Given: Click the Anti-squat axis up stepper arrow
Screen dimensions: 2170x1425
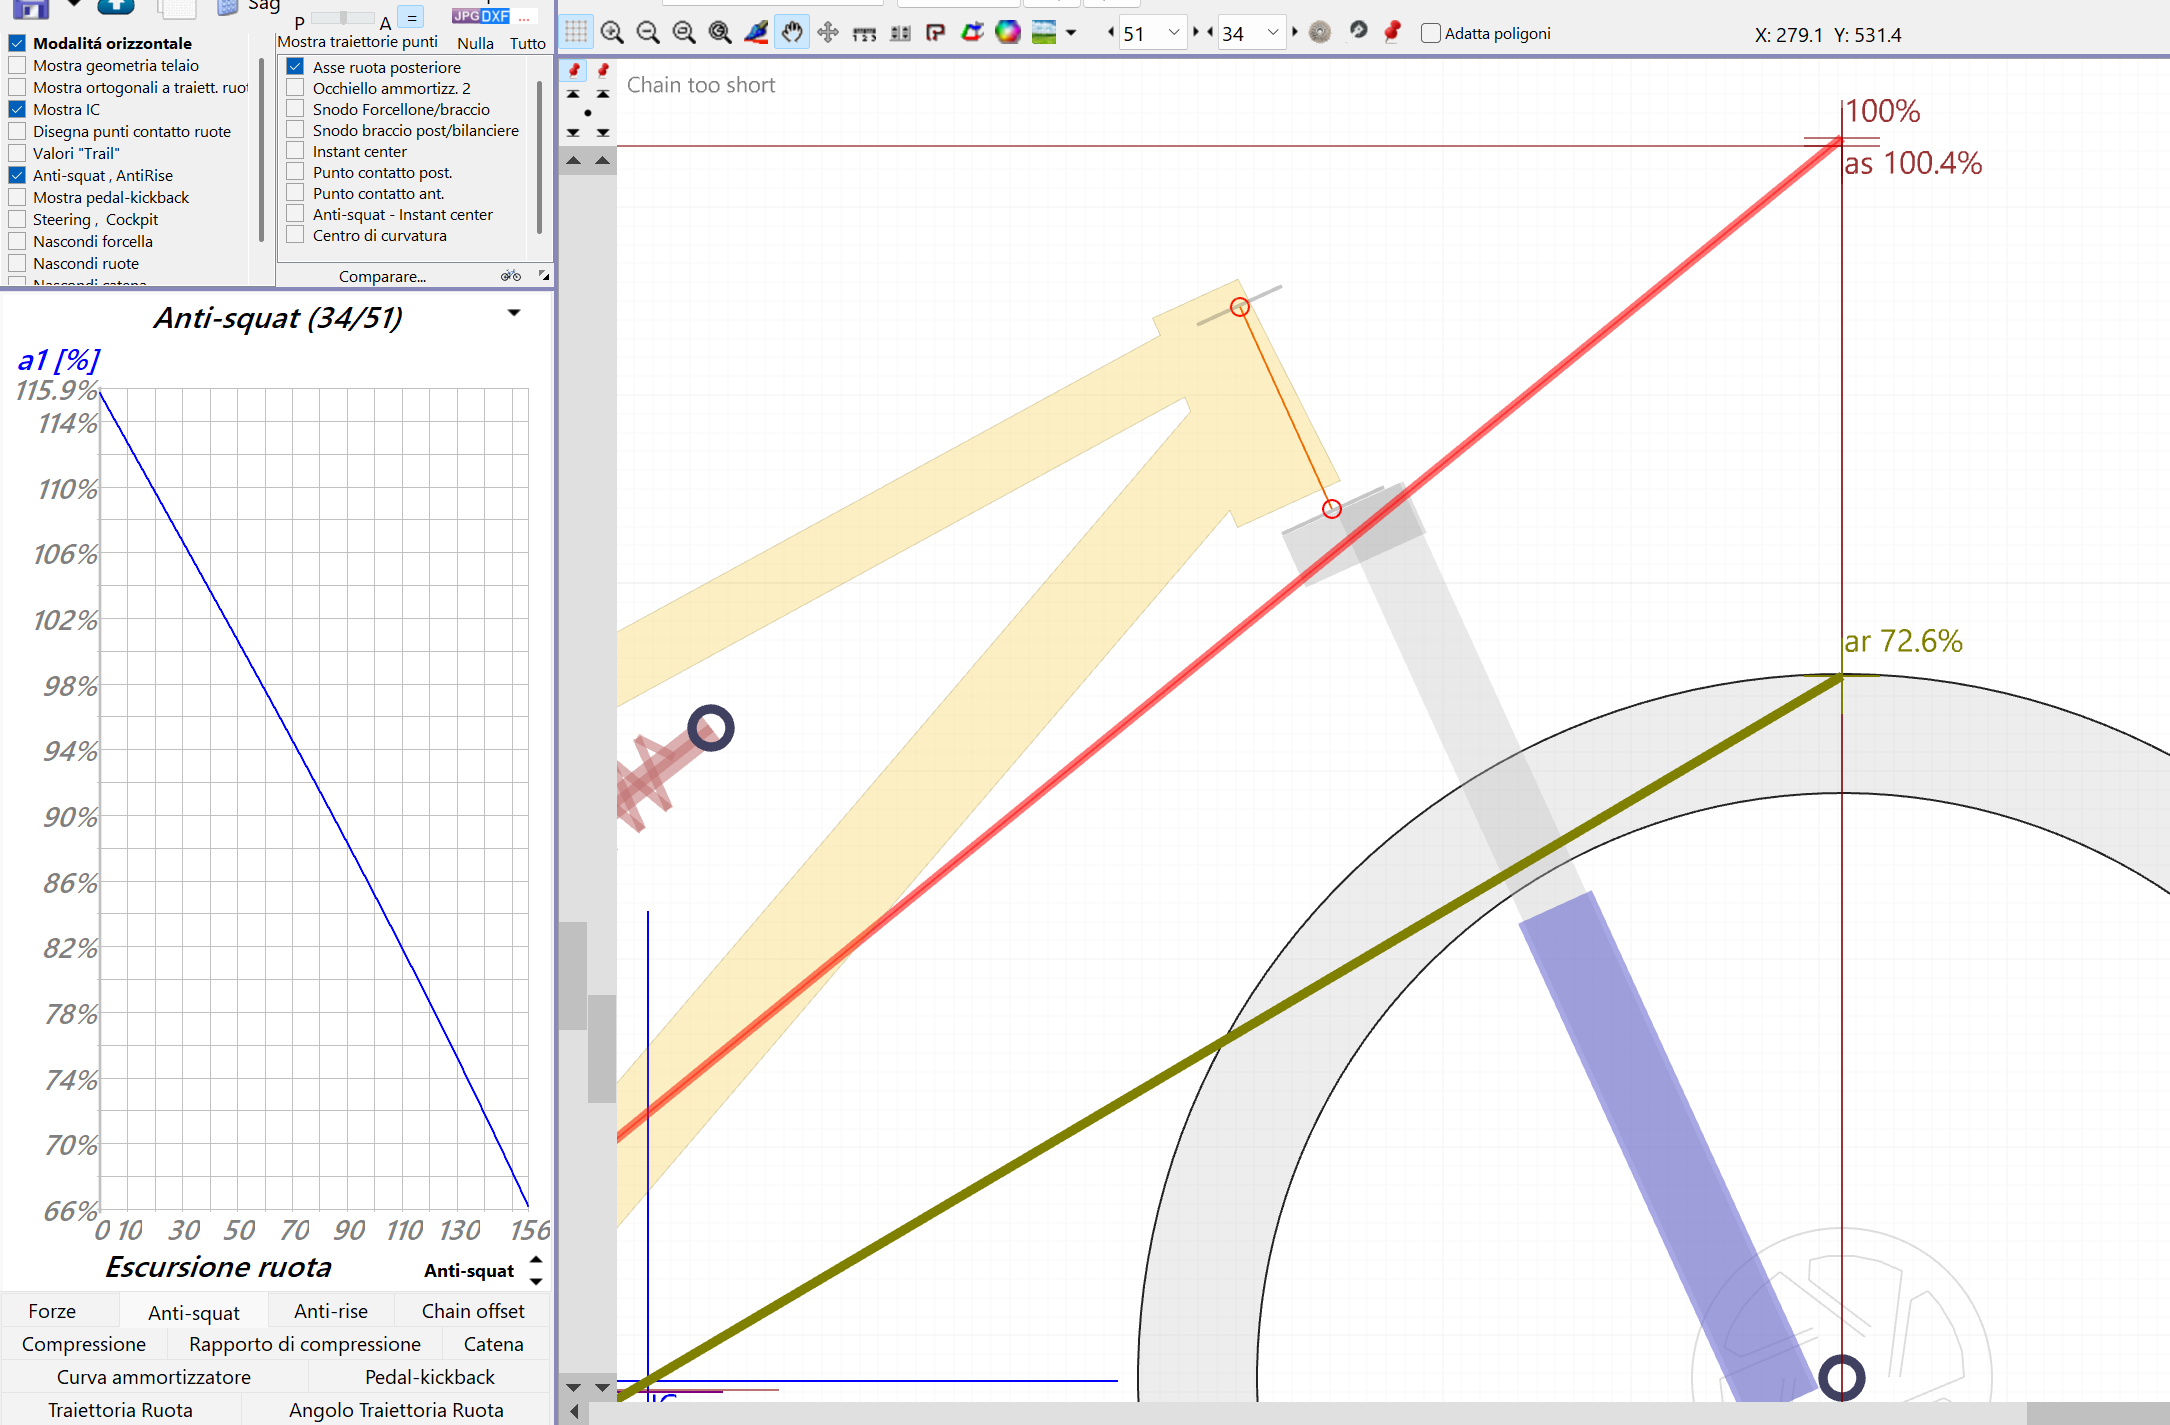Looking at the screenshot, I should coord(536,1260).
